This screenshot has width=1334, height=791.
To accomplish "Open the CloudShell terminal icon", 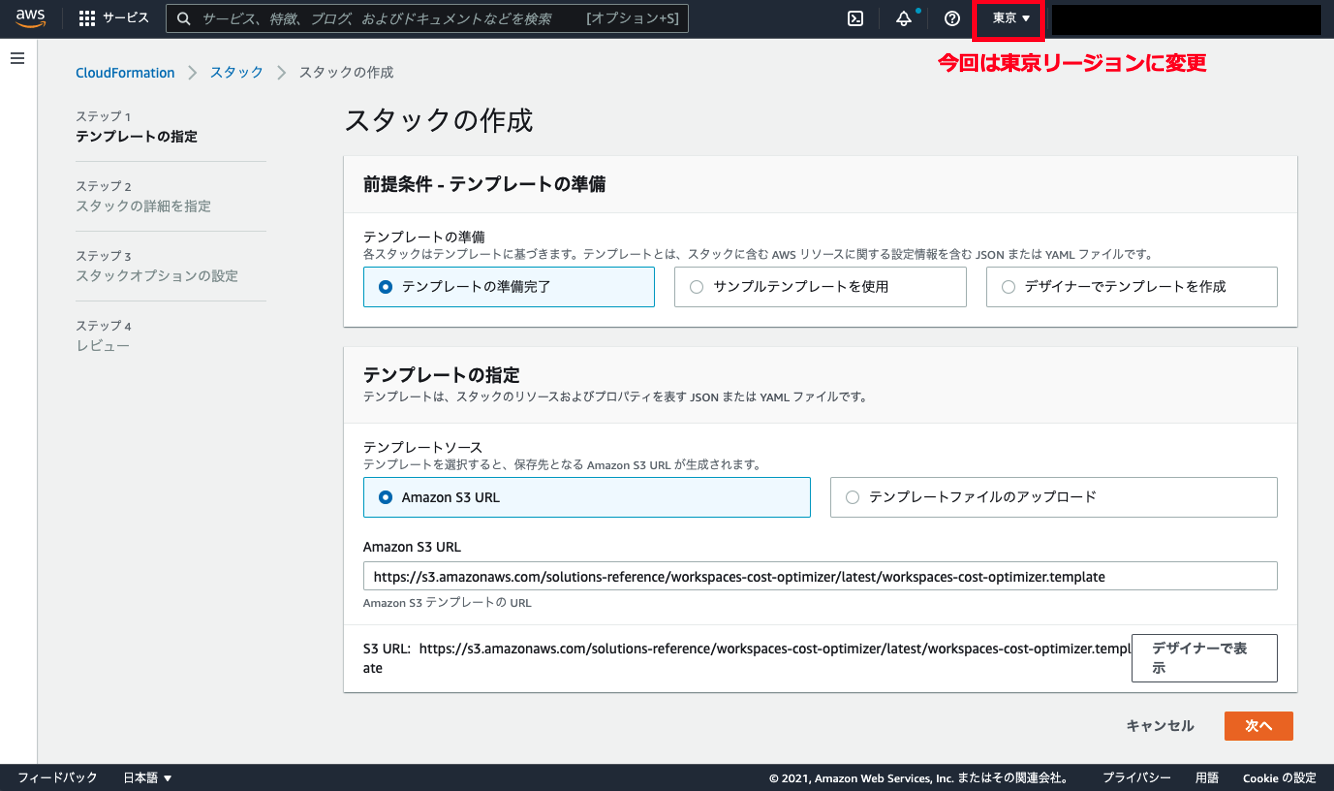I will point(855,18).
